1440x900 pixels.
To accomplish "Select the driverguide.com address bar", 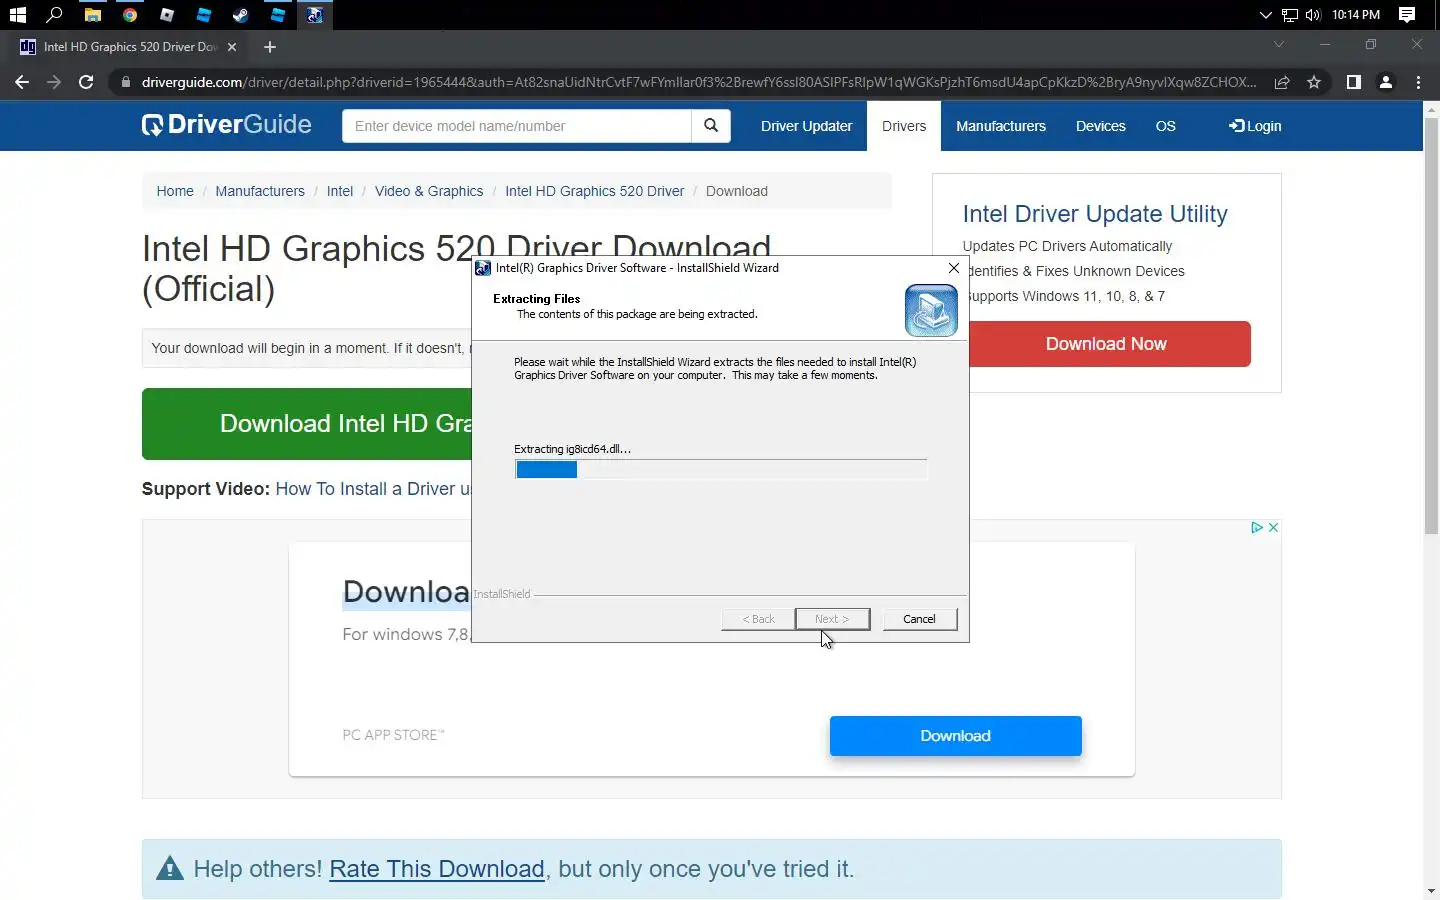I will pyautogui.click(x=699, y=82).
